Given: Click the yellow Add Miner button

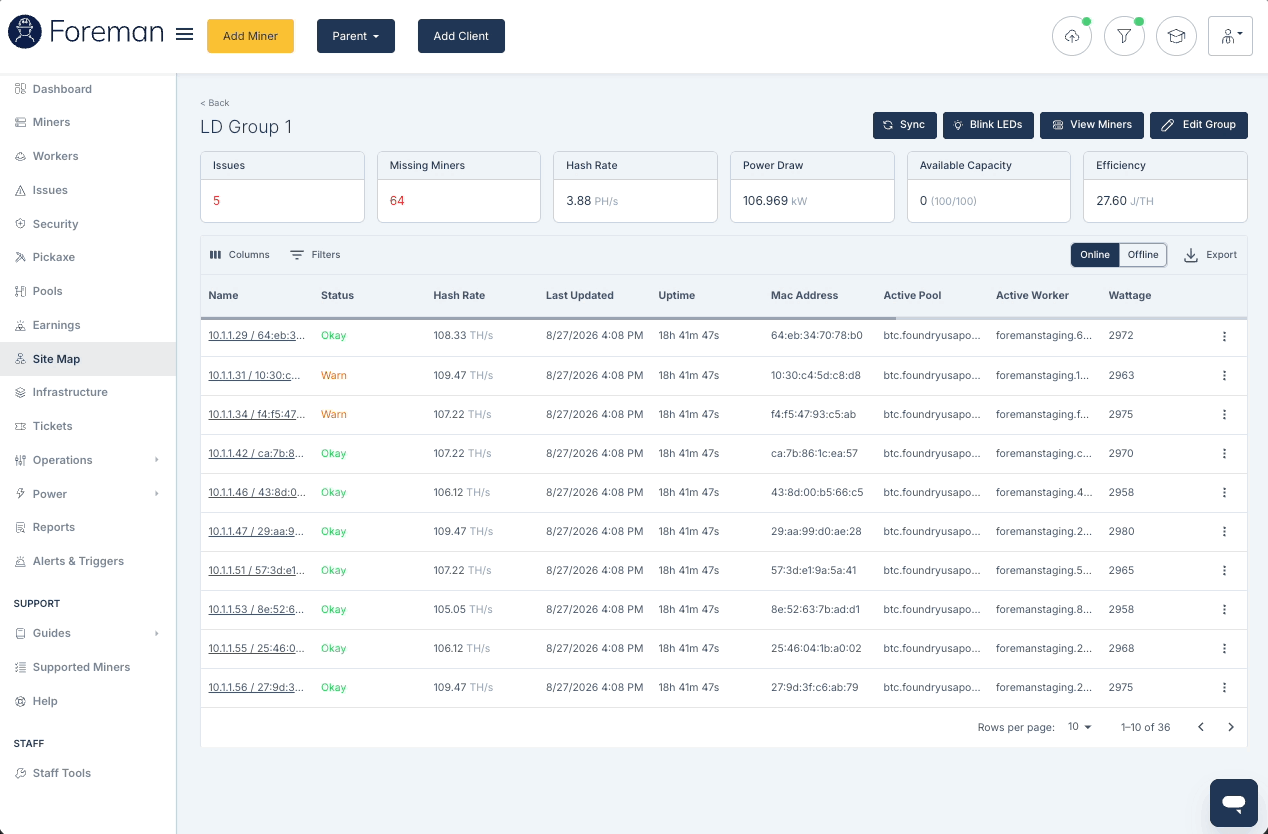Looking at the screenshot, I should (x=250, y=36).
